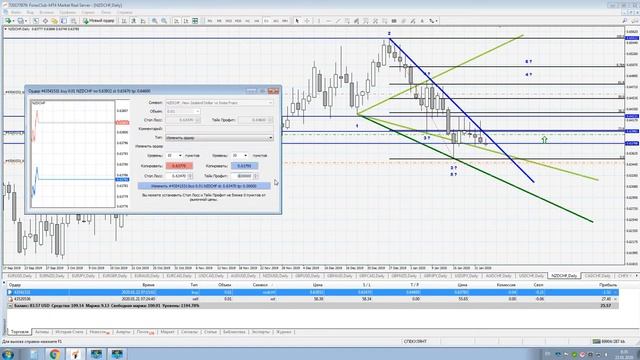
Task: Expand the right Уровень points dropdown
Action: click(245, 156)
